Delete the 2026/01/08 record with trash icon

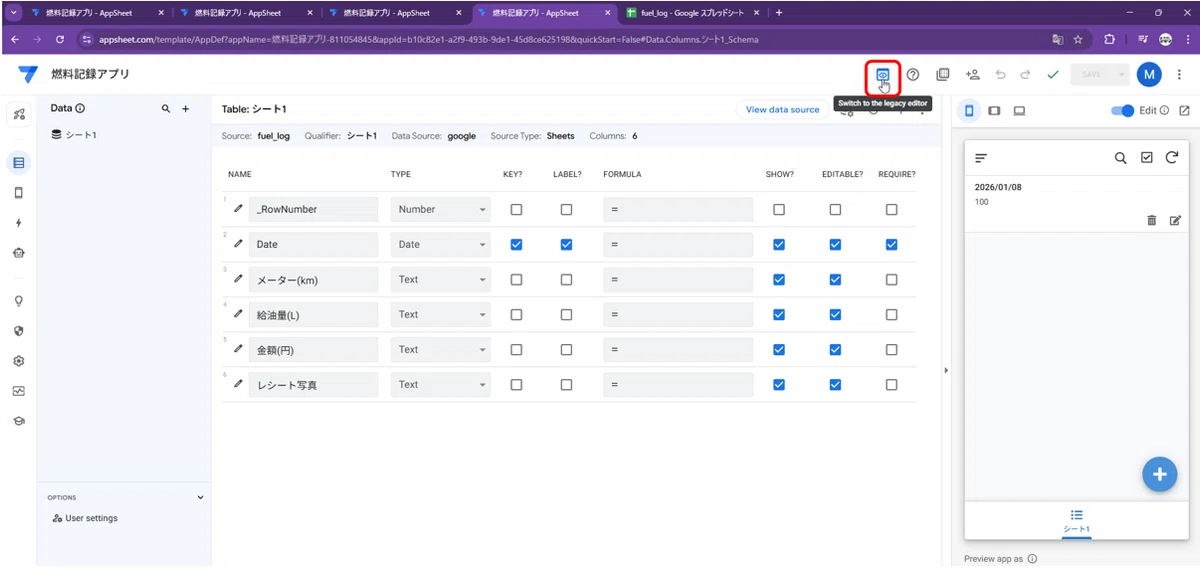(x=1151, y=220)
